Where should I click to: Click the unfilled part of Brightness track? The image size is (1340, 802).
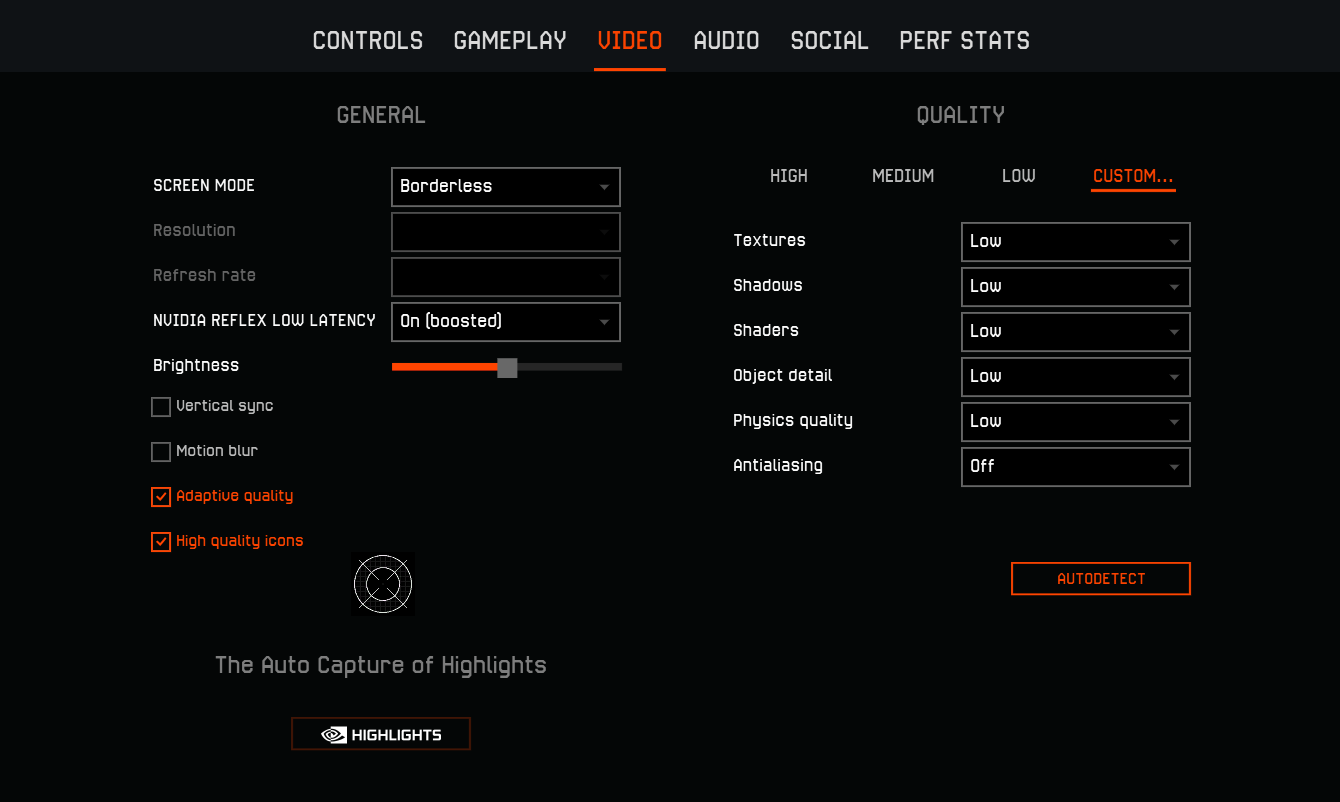[570, 367]
